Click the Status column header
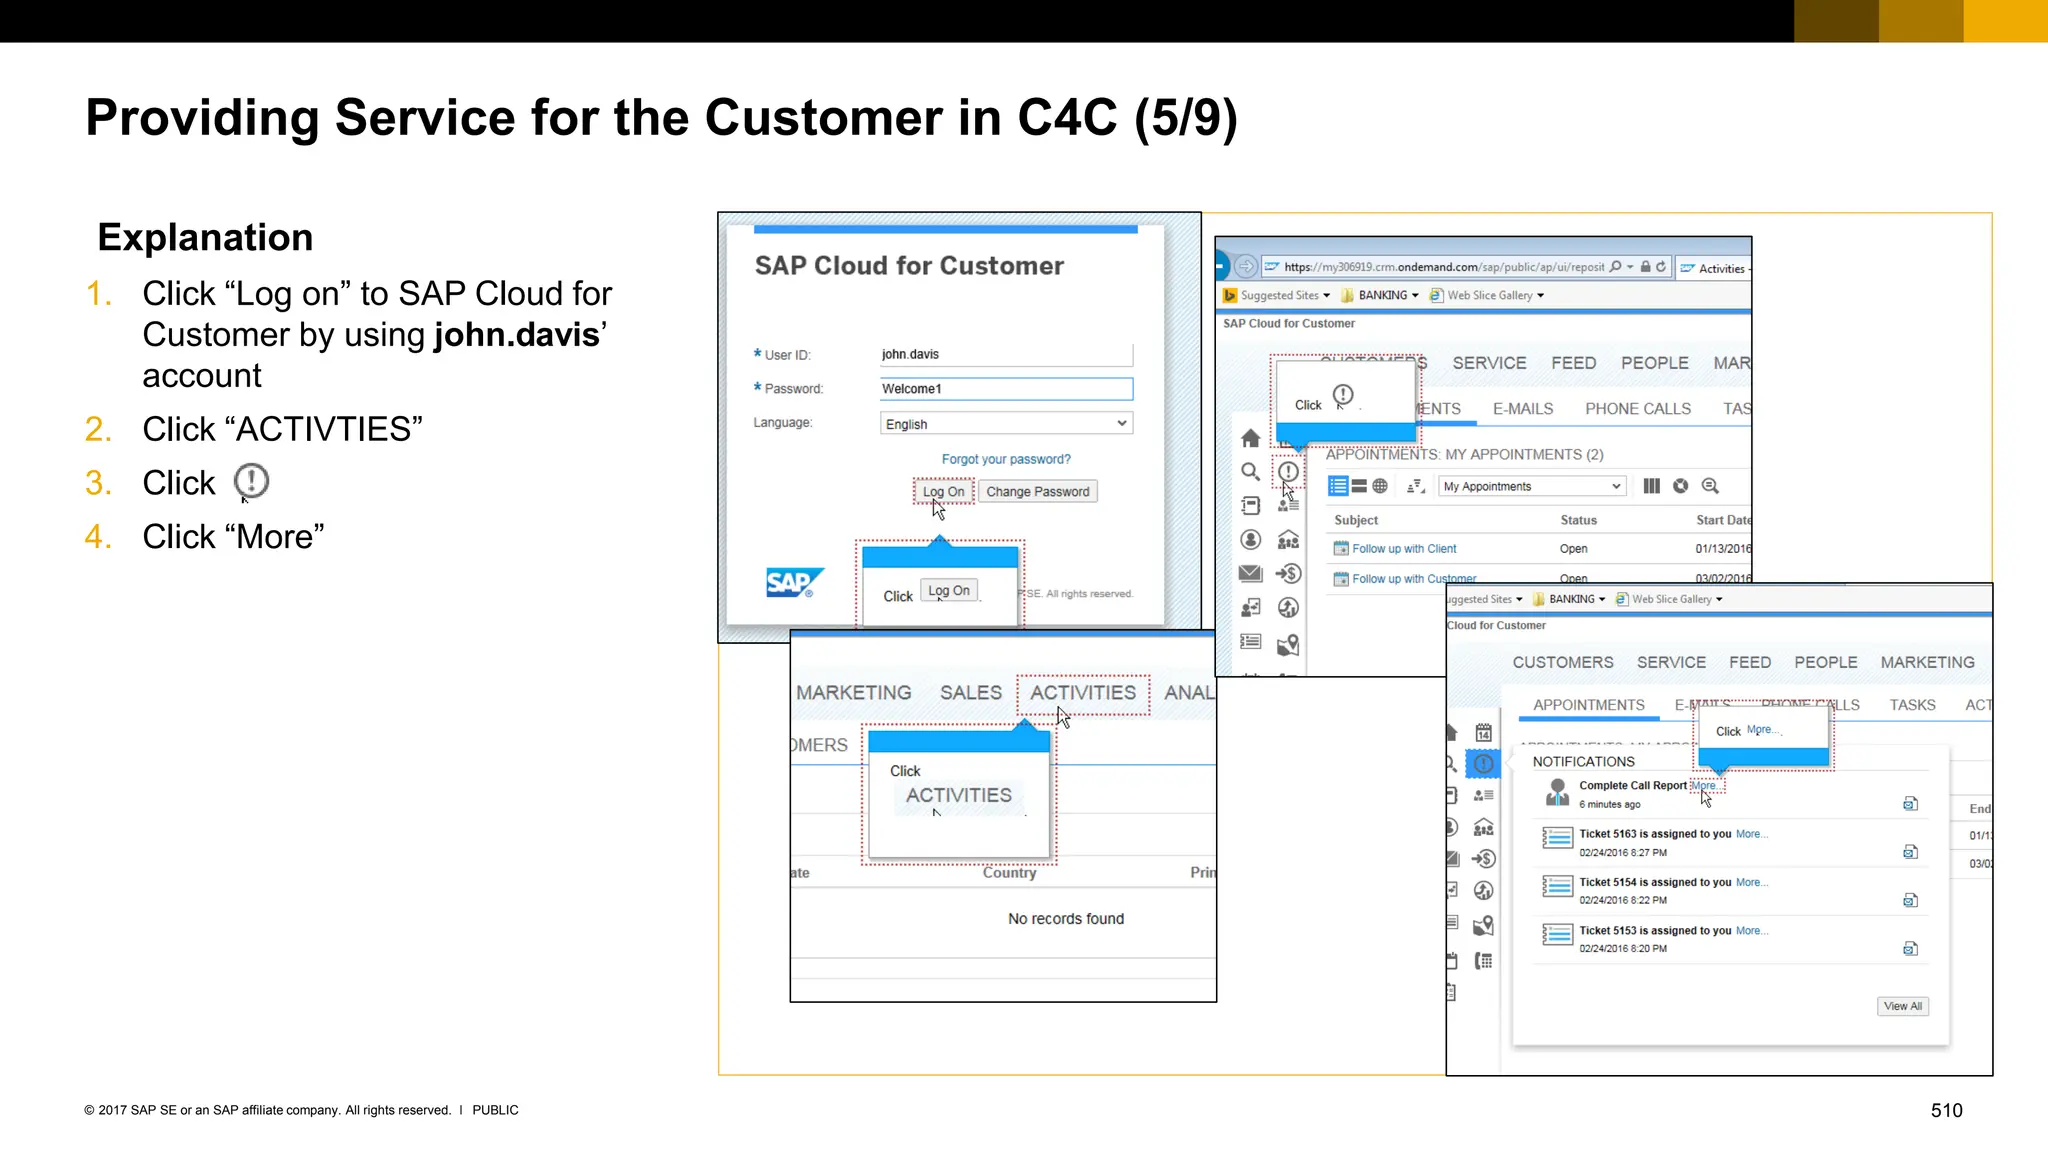Viewport: 2048px width, 1152px height. pos(1578,520)
